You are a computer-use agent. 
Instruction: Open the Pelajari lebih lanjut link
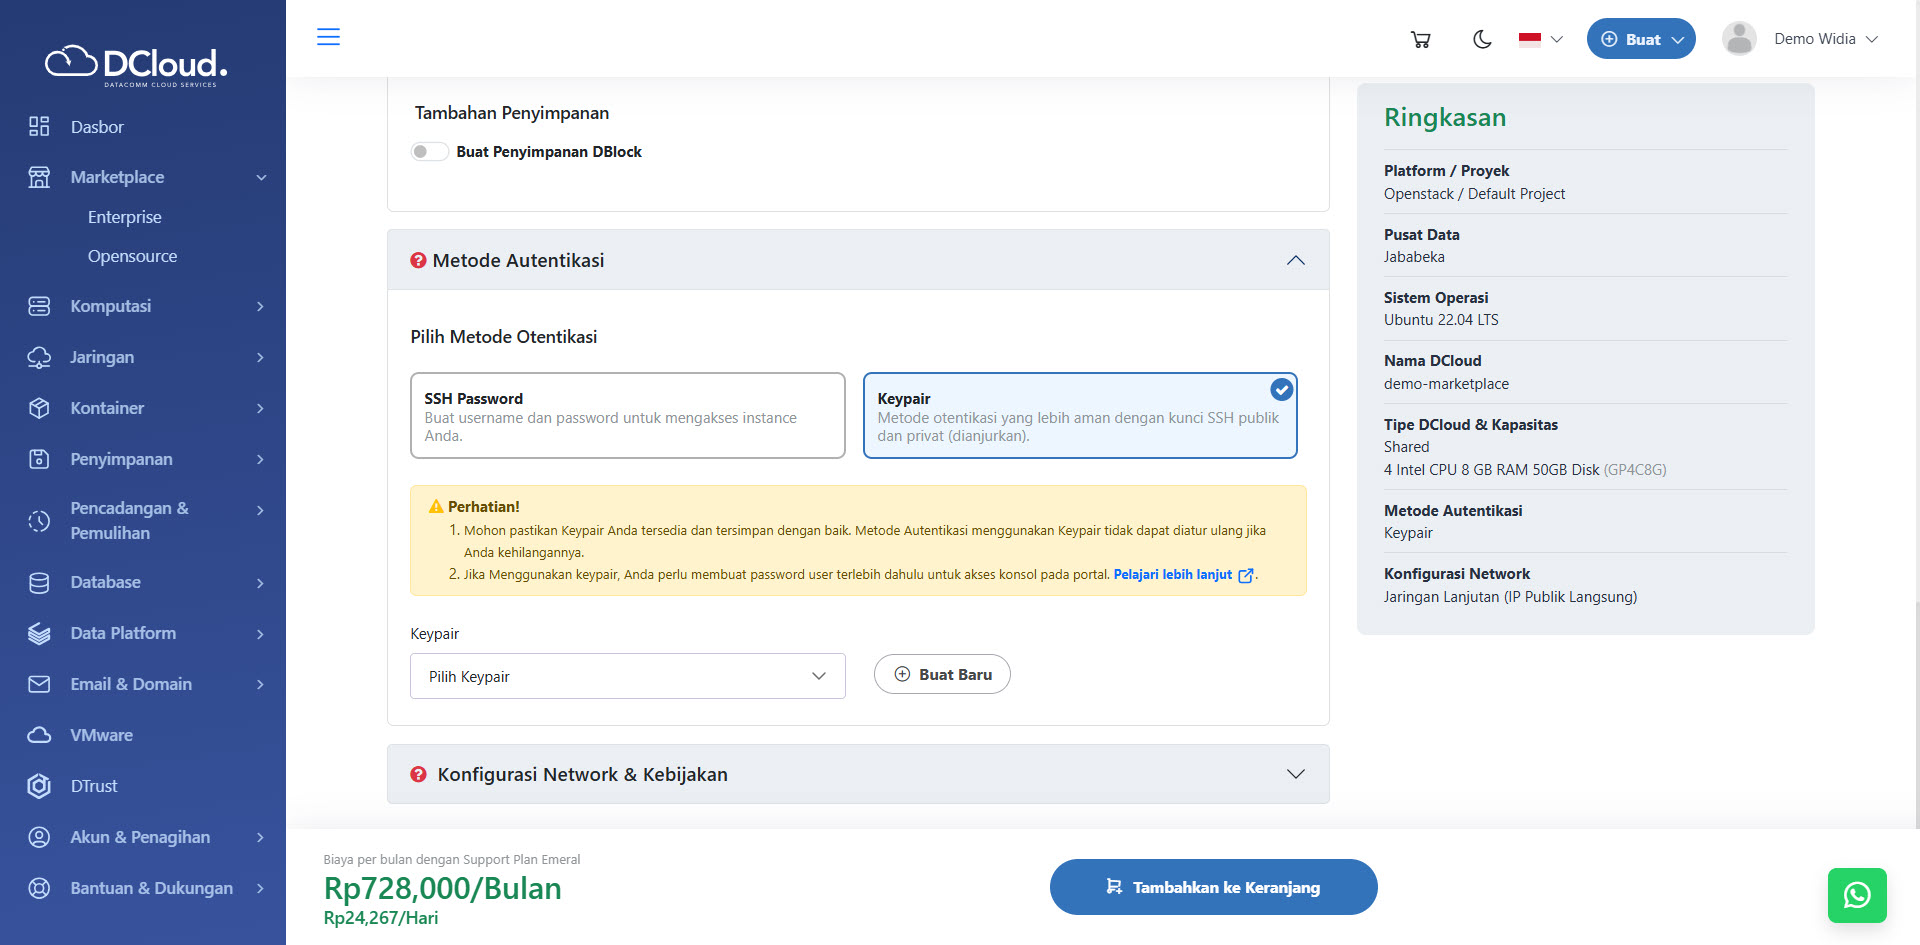point(1173,575)
